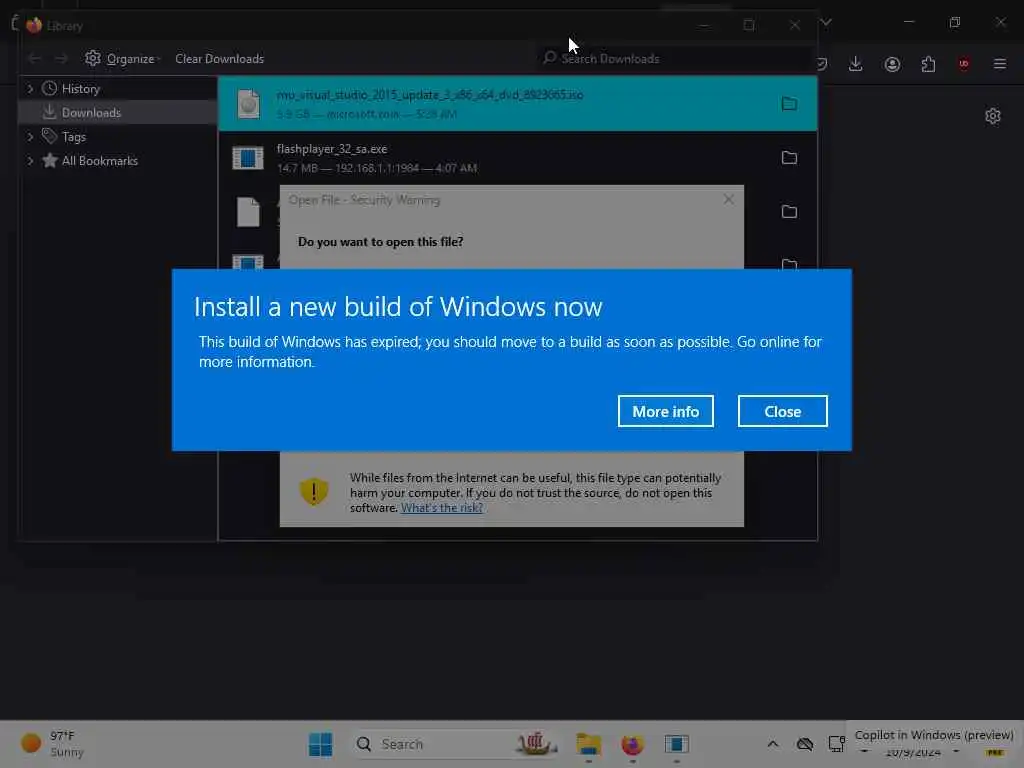Dismiss the Windows expired notice with Close
Viewport: 1024px width, 768px height.
click(782, 411)
